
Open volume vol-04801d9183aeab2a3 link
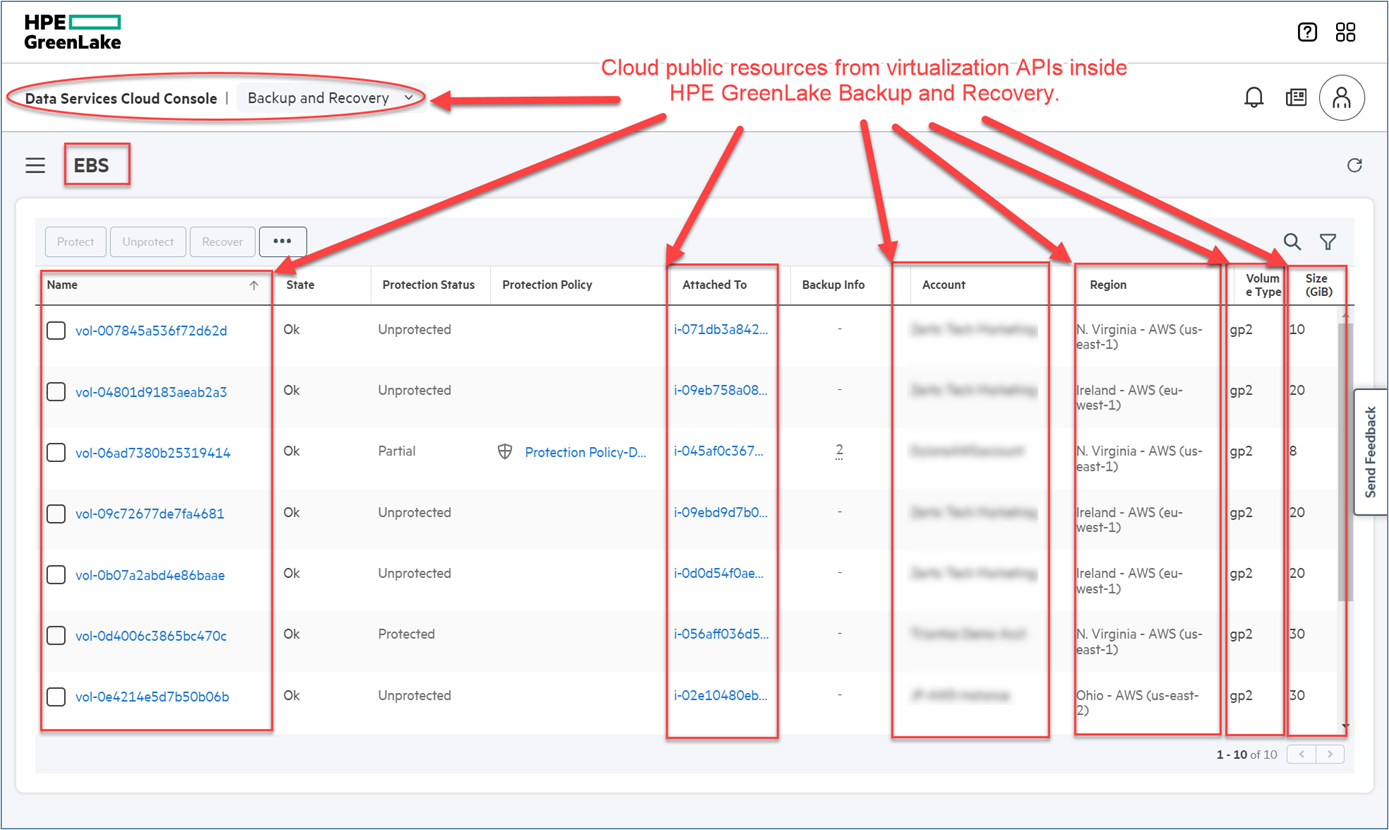pos(151,392)
